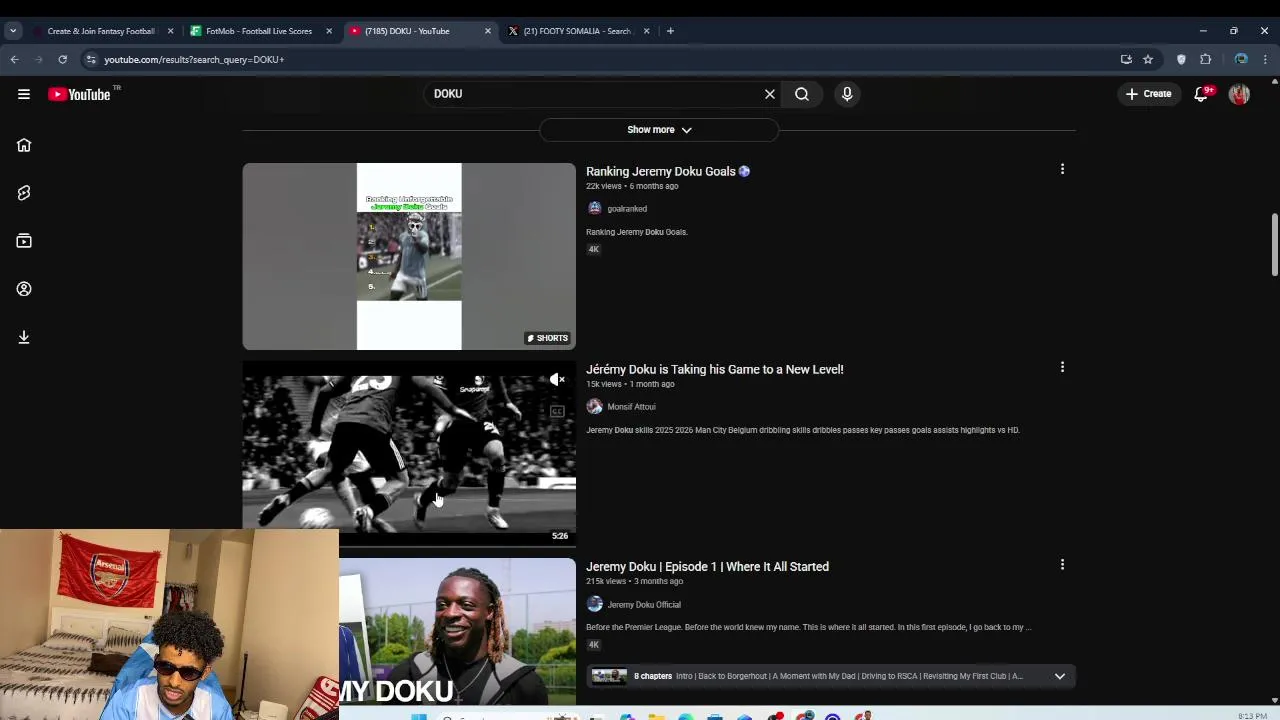Click the goalranked channel avatar
Image resolution: width=1280 pixels, height=720 pixels.
595,208
